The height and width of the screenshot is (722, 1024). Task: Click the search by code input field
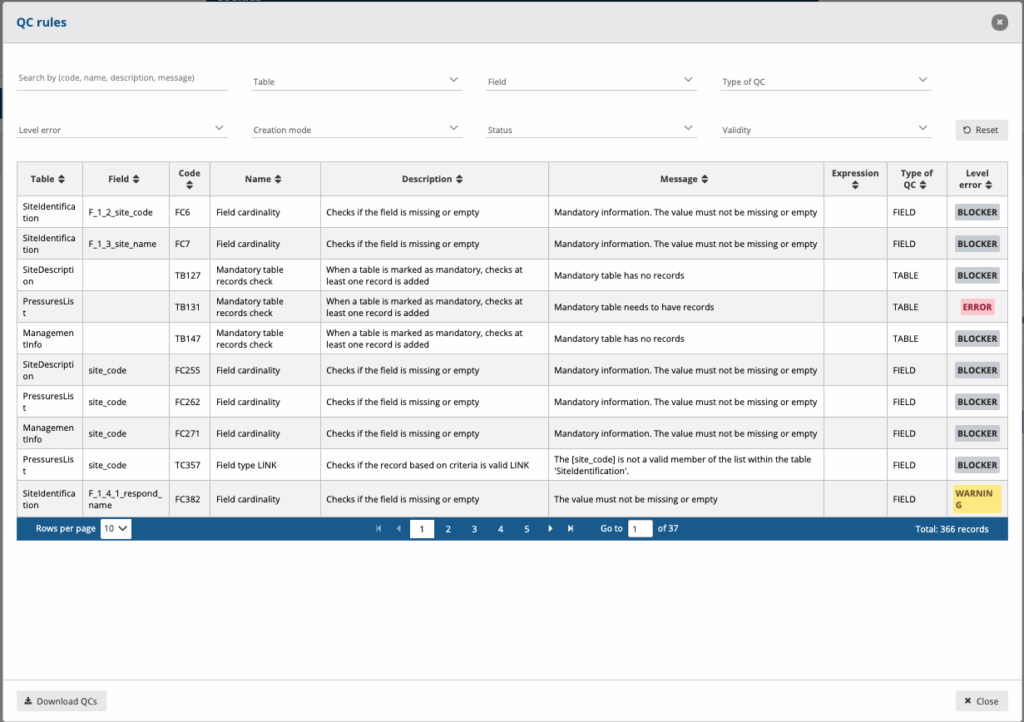(122, 78)
